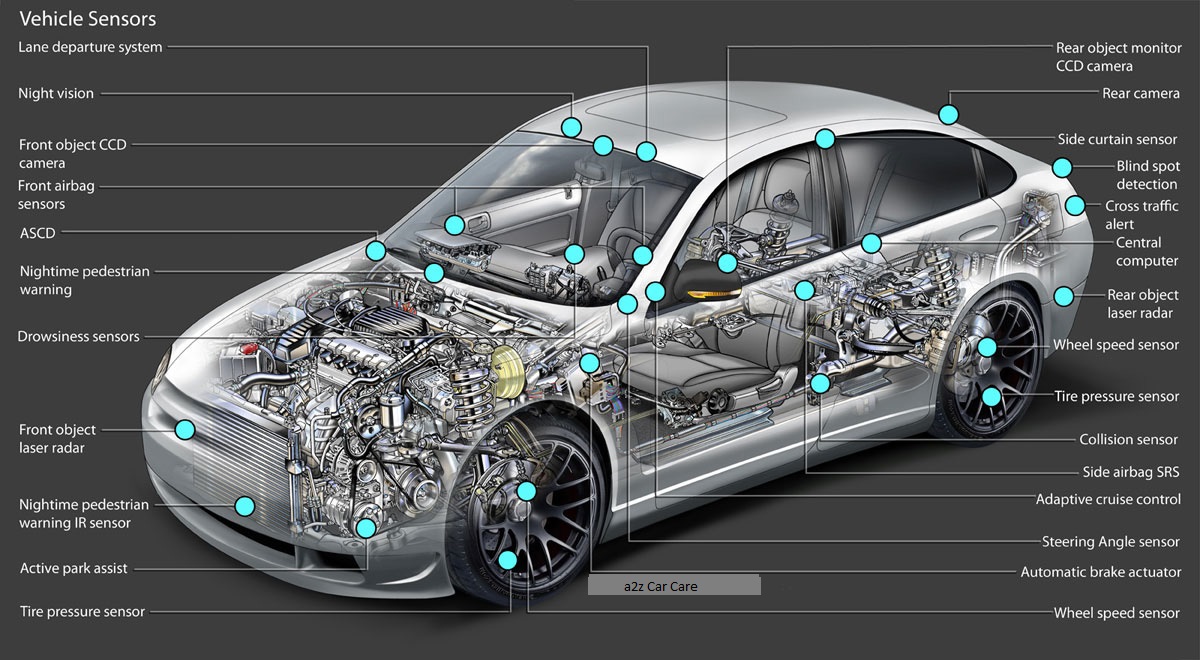
Task: Select the IR sensor dot on lower bumper
Action: [244, 505]
